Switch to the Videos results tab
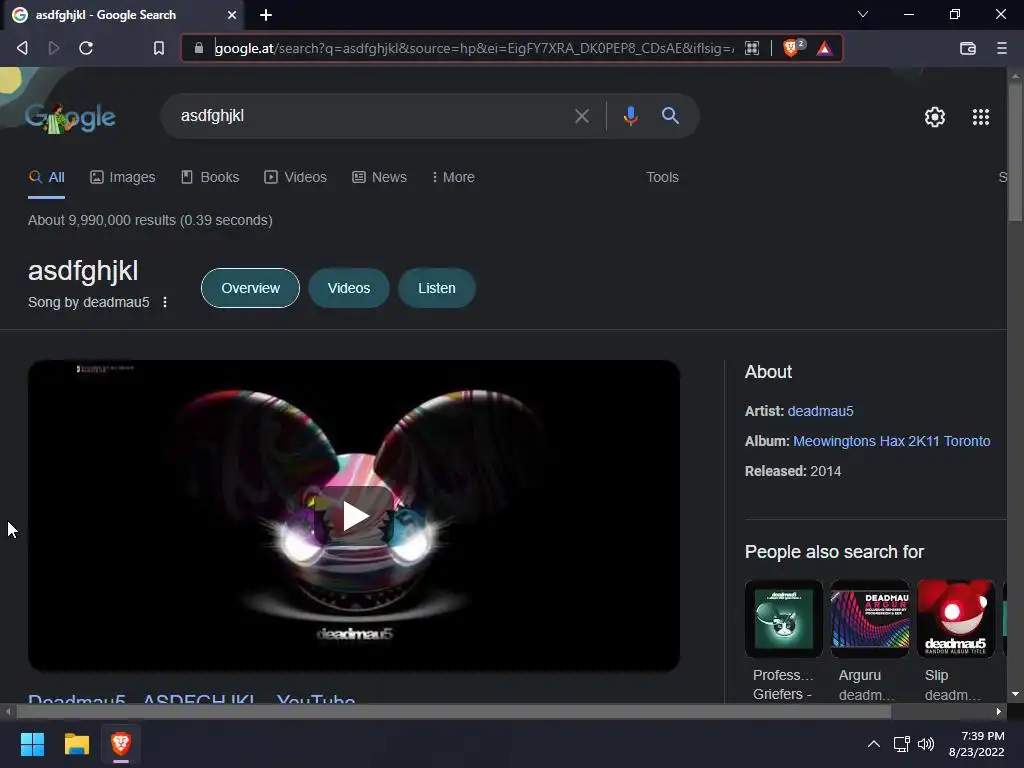The image size is (1024, 768). 295,177
